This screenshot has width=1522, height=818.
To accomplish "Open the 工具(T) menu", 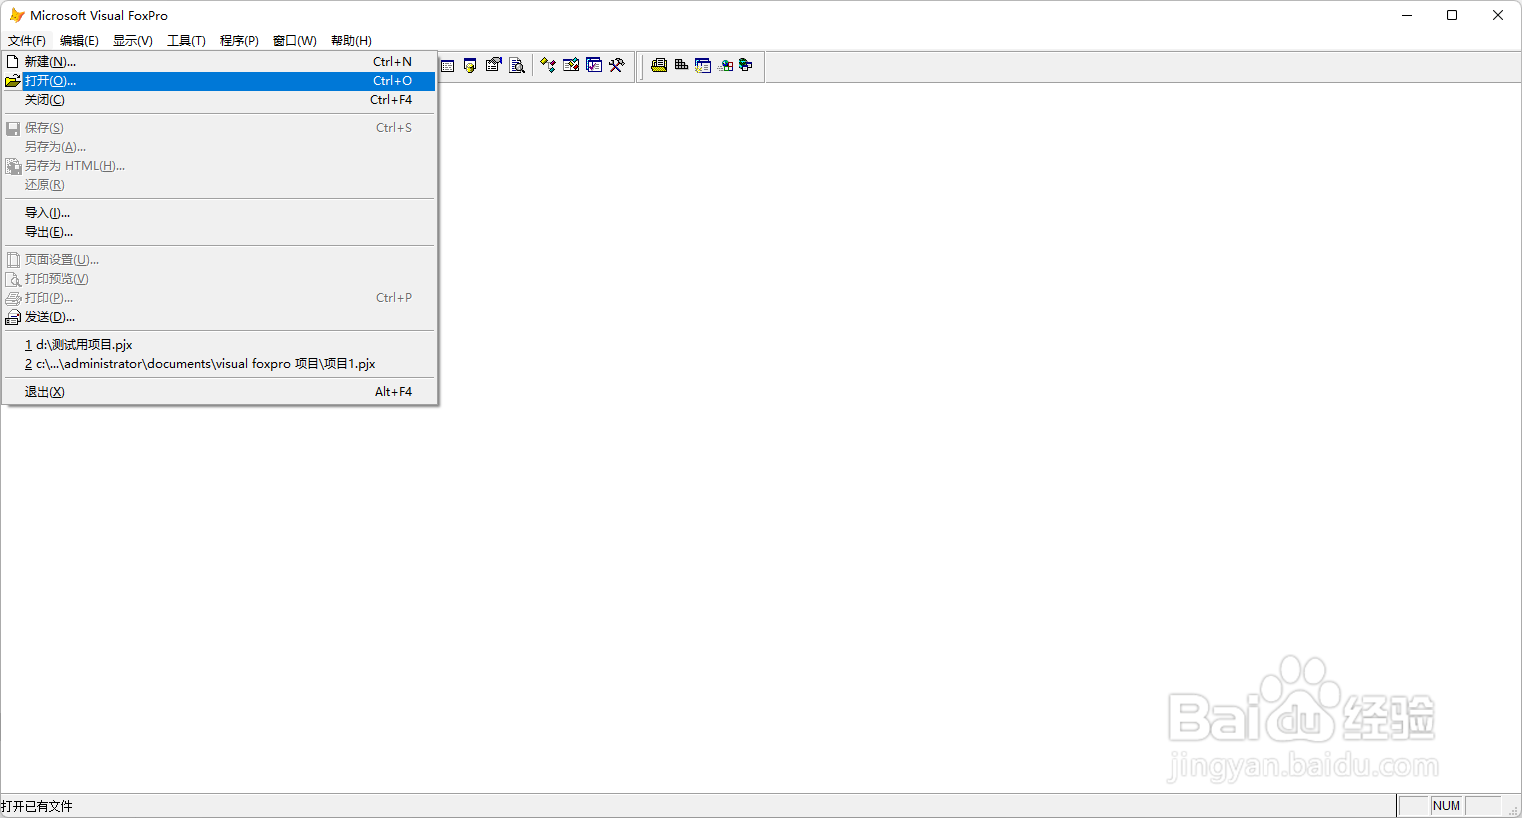I will pos(186,41).
